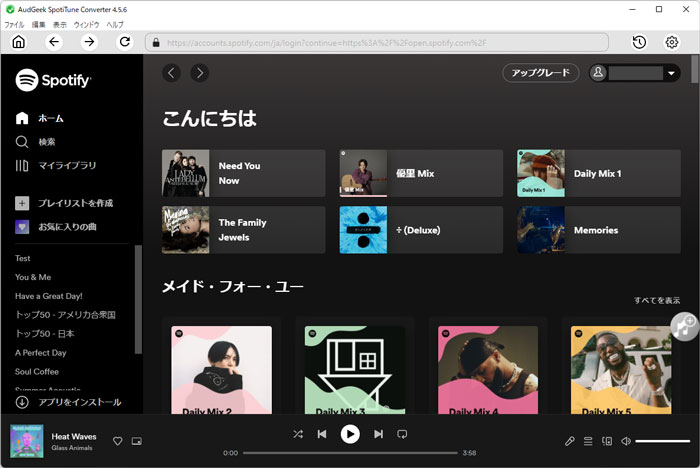Open お気に入りの曲 heart tile

pyautogui.click(x=22, y=227)
